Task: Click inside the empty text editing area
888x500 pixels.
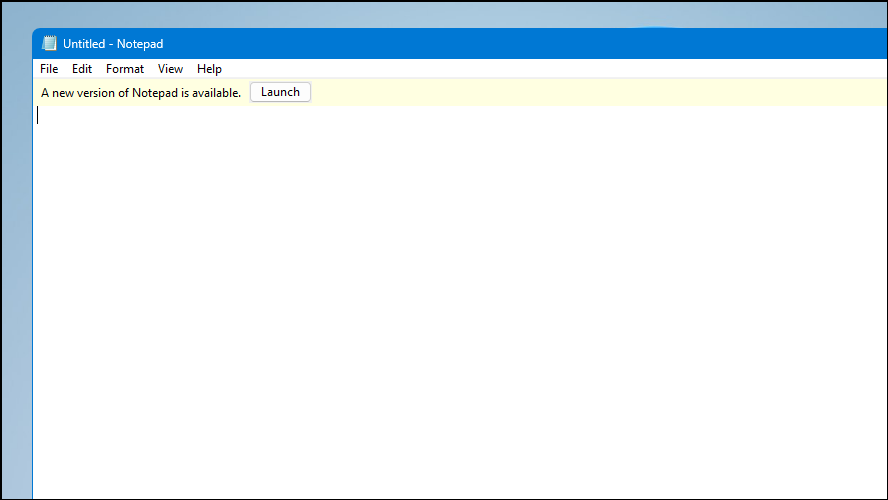Action: point(460,302)
